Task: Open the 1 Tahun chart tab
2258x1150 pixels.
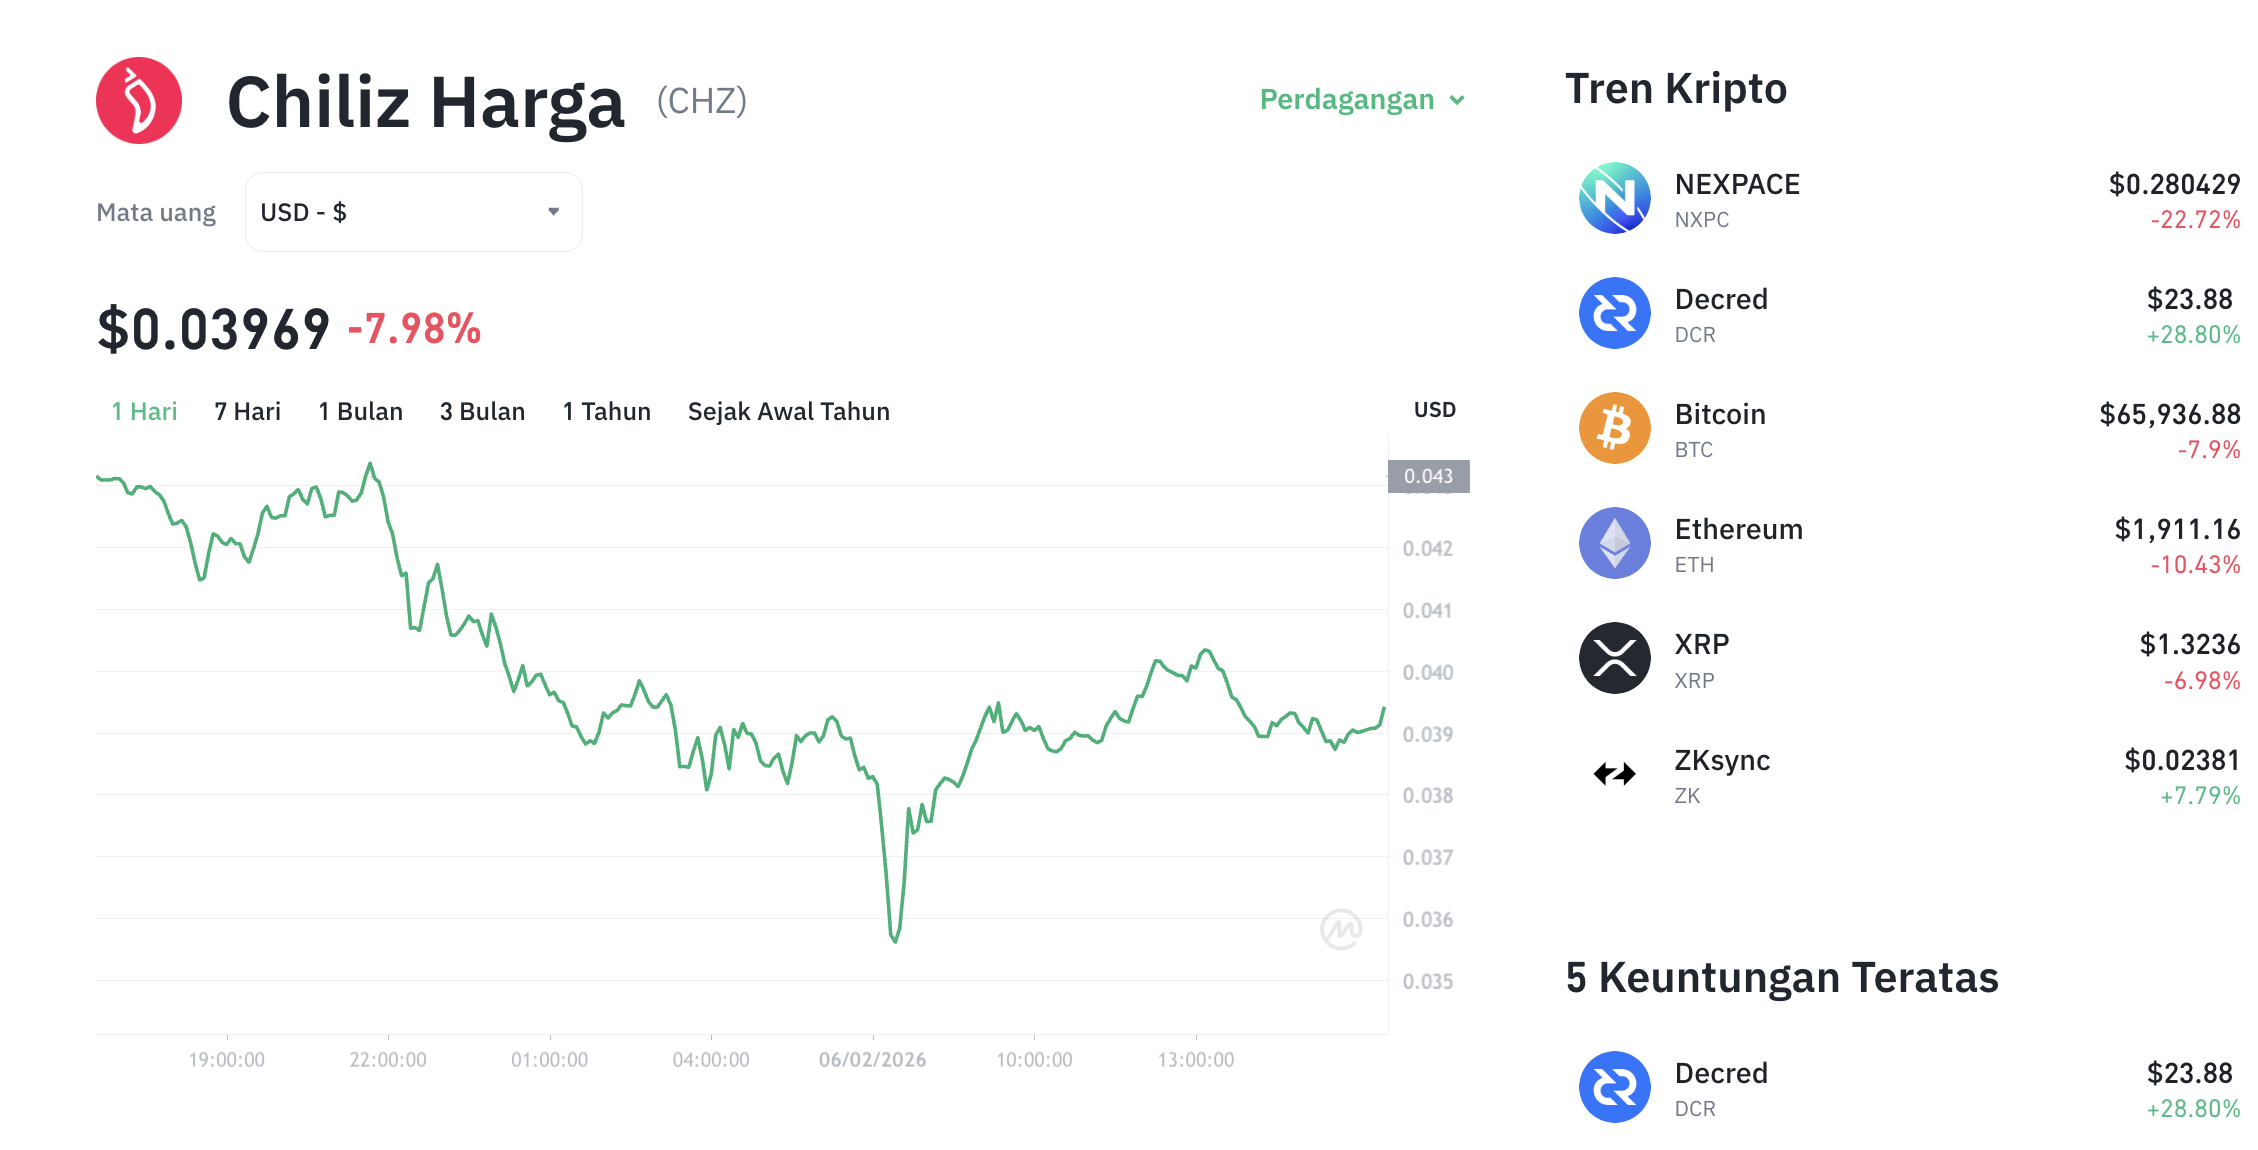Action: click(606, 411)
